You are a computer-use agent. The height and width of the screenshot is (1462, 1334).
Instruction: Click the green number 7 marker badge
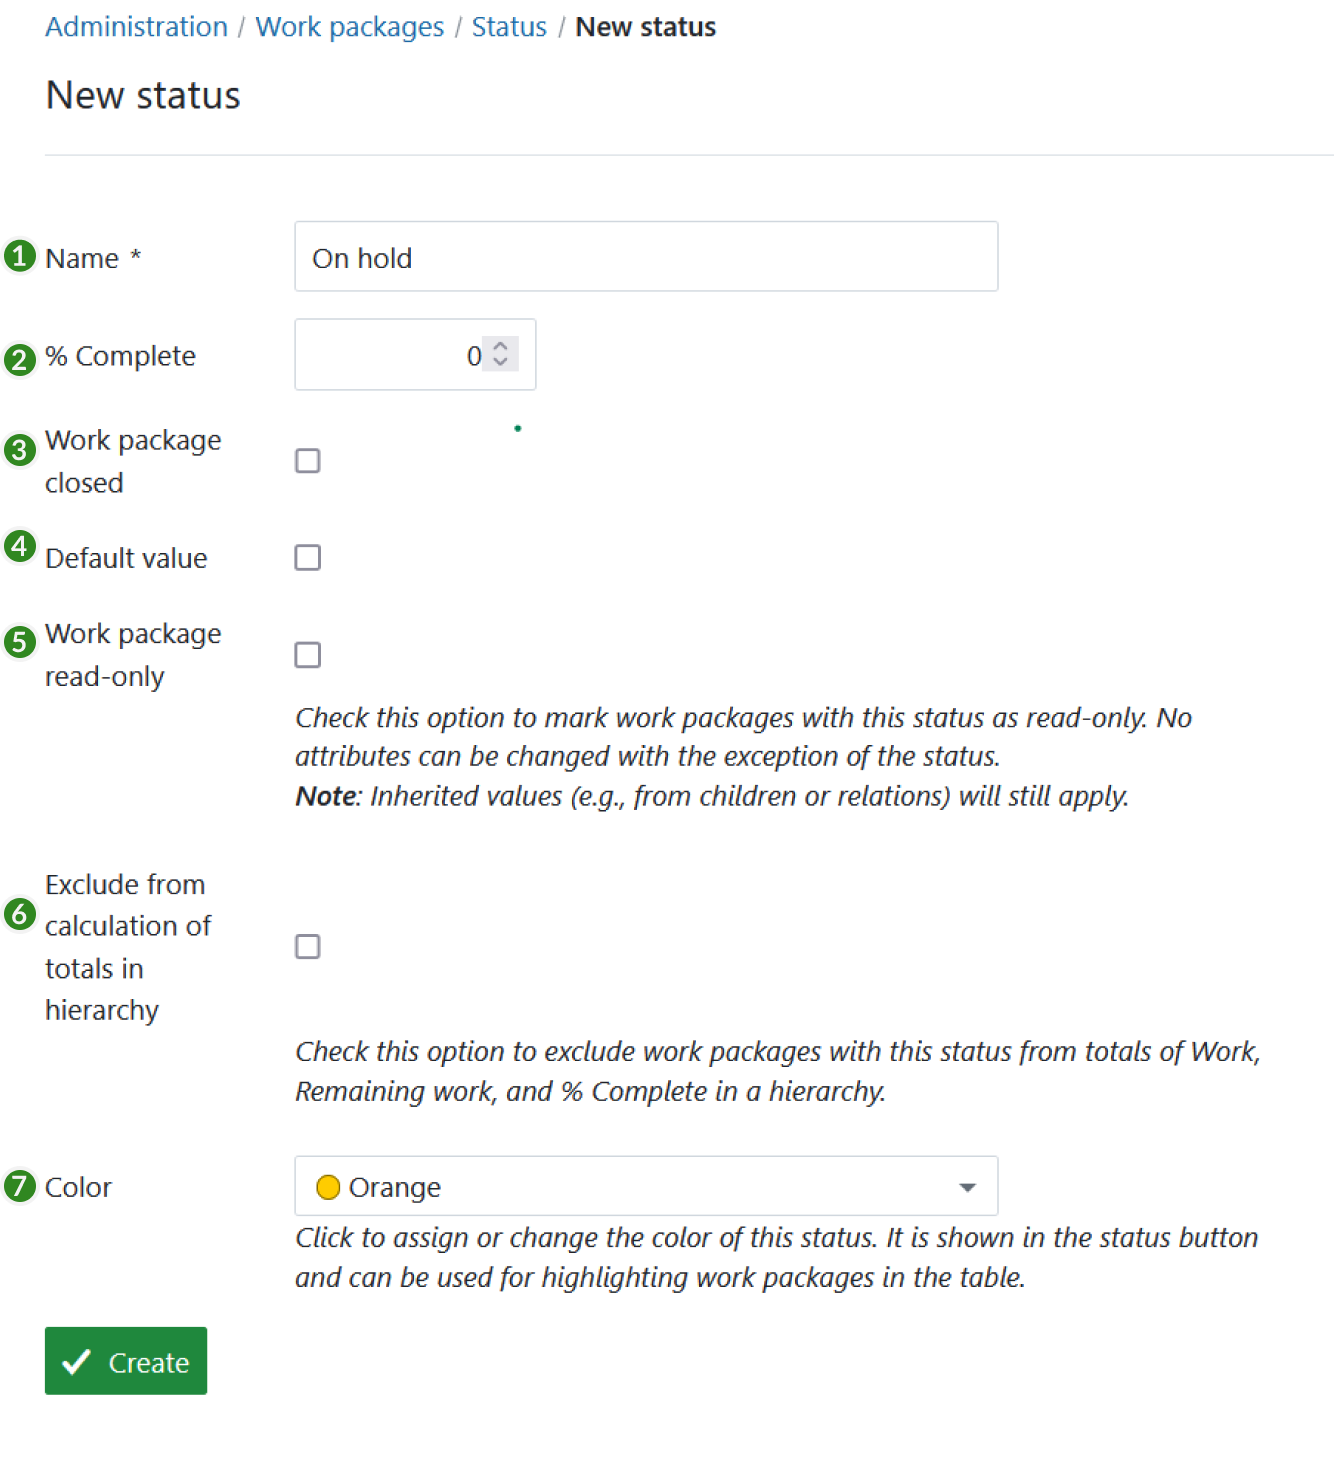click(19, 1186)
